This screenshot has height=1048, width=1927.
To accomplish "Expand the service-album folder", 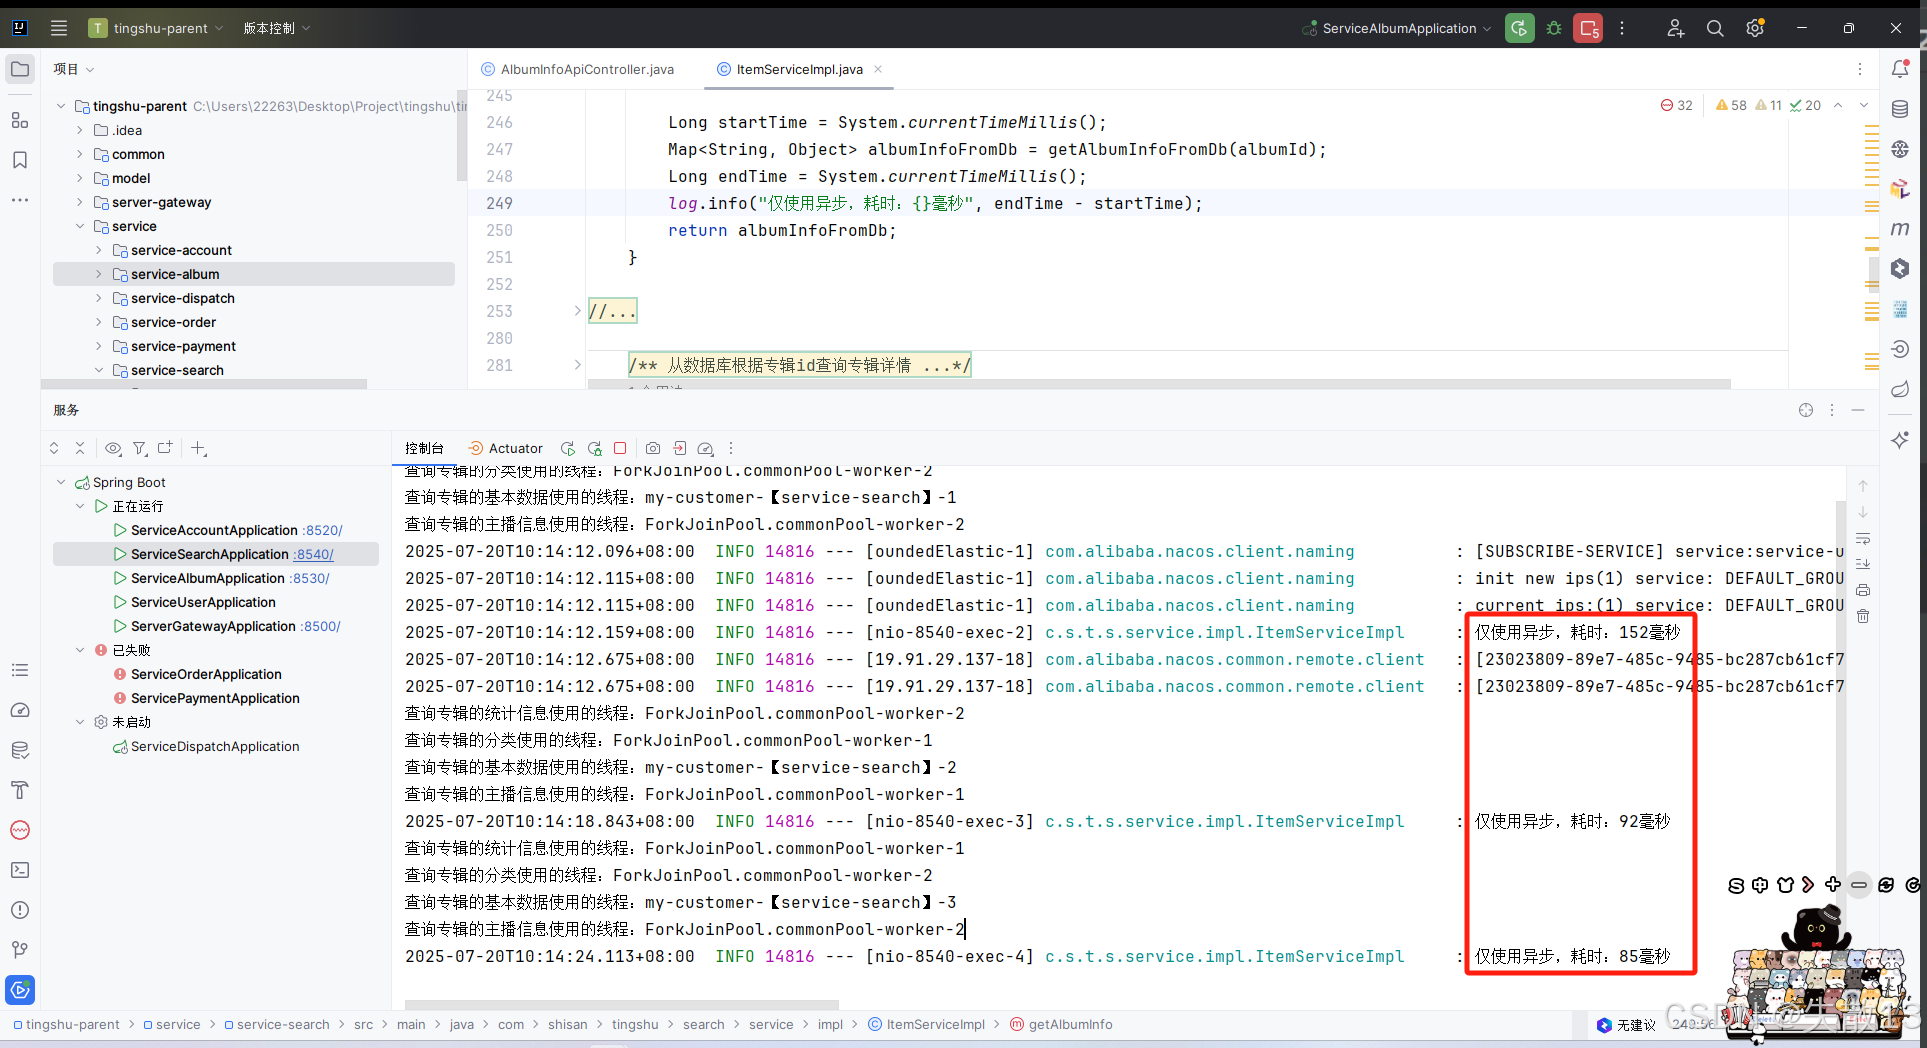I will pyautogui.click(x=98, y=274).
